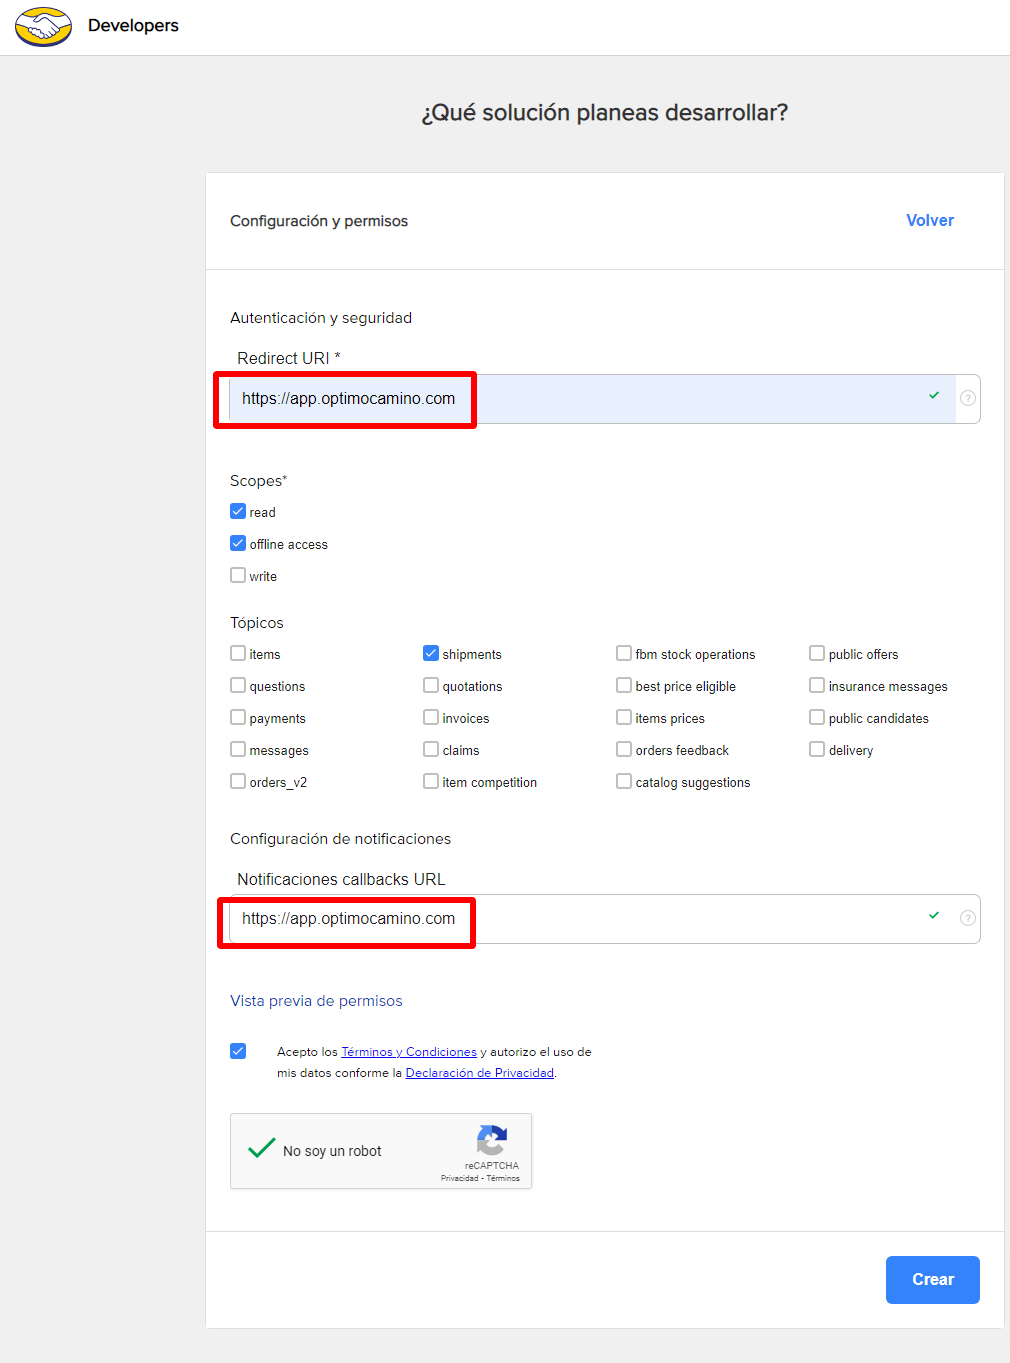This screenshot has width=1010, height=1363.
Task: Uncheck the read scope checkbox
Action: (x=238, y=511)
